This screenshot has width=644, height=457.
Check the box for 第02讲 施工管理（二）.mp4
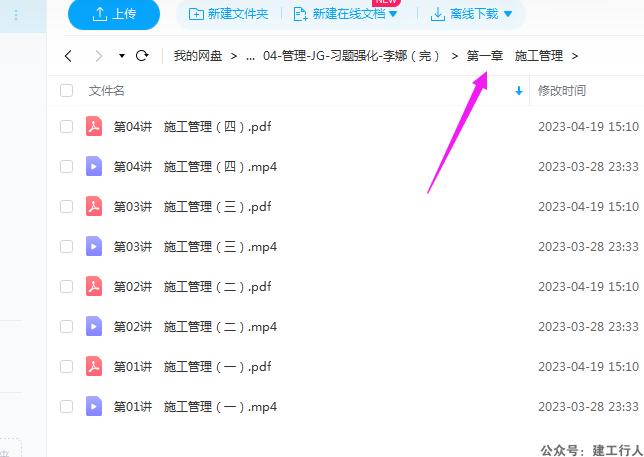(x=67, y=326)
